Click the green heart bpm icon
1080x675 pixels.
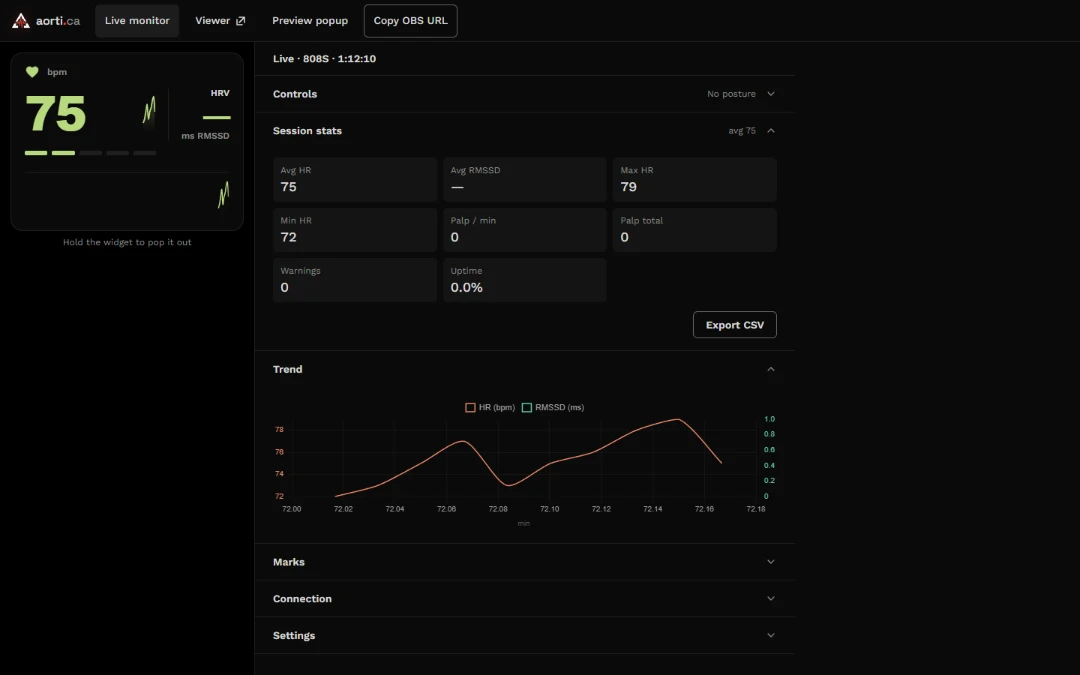point(32,72)
